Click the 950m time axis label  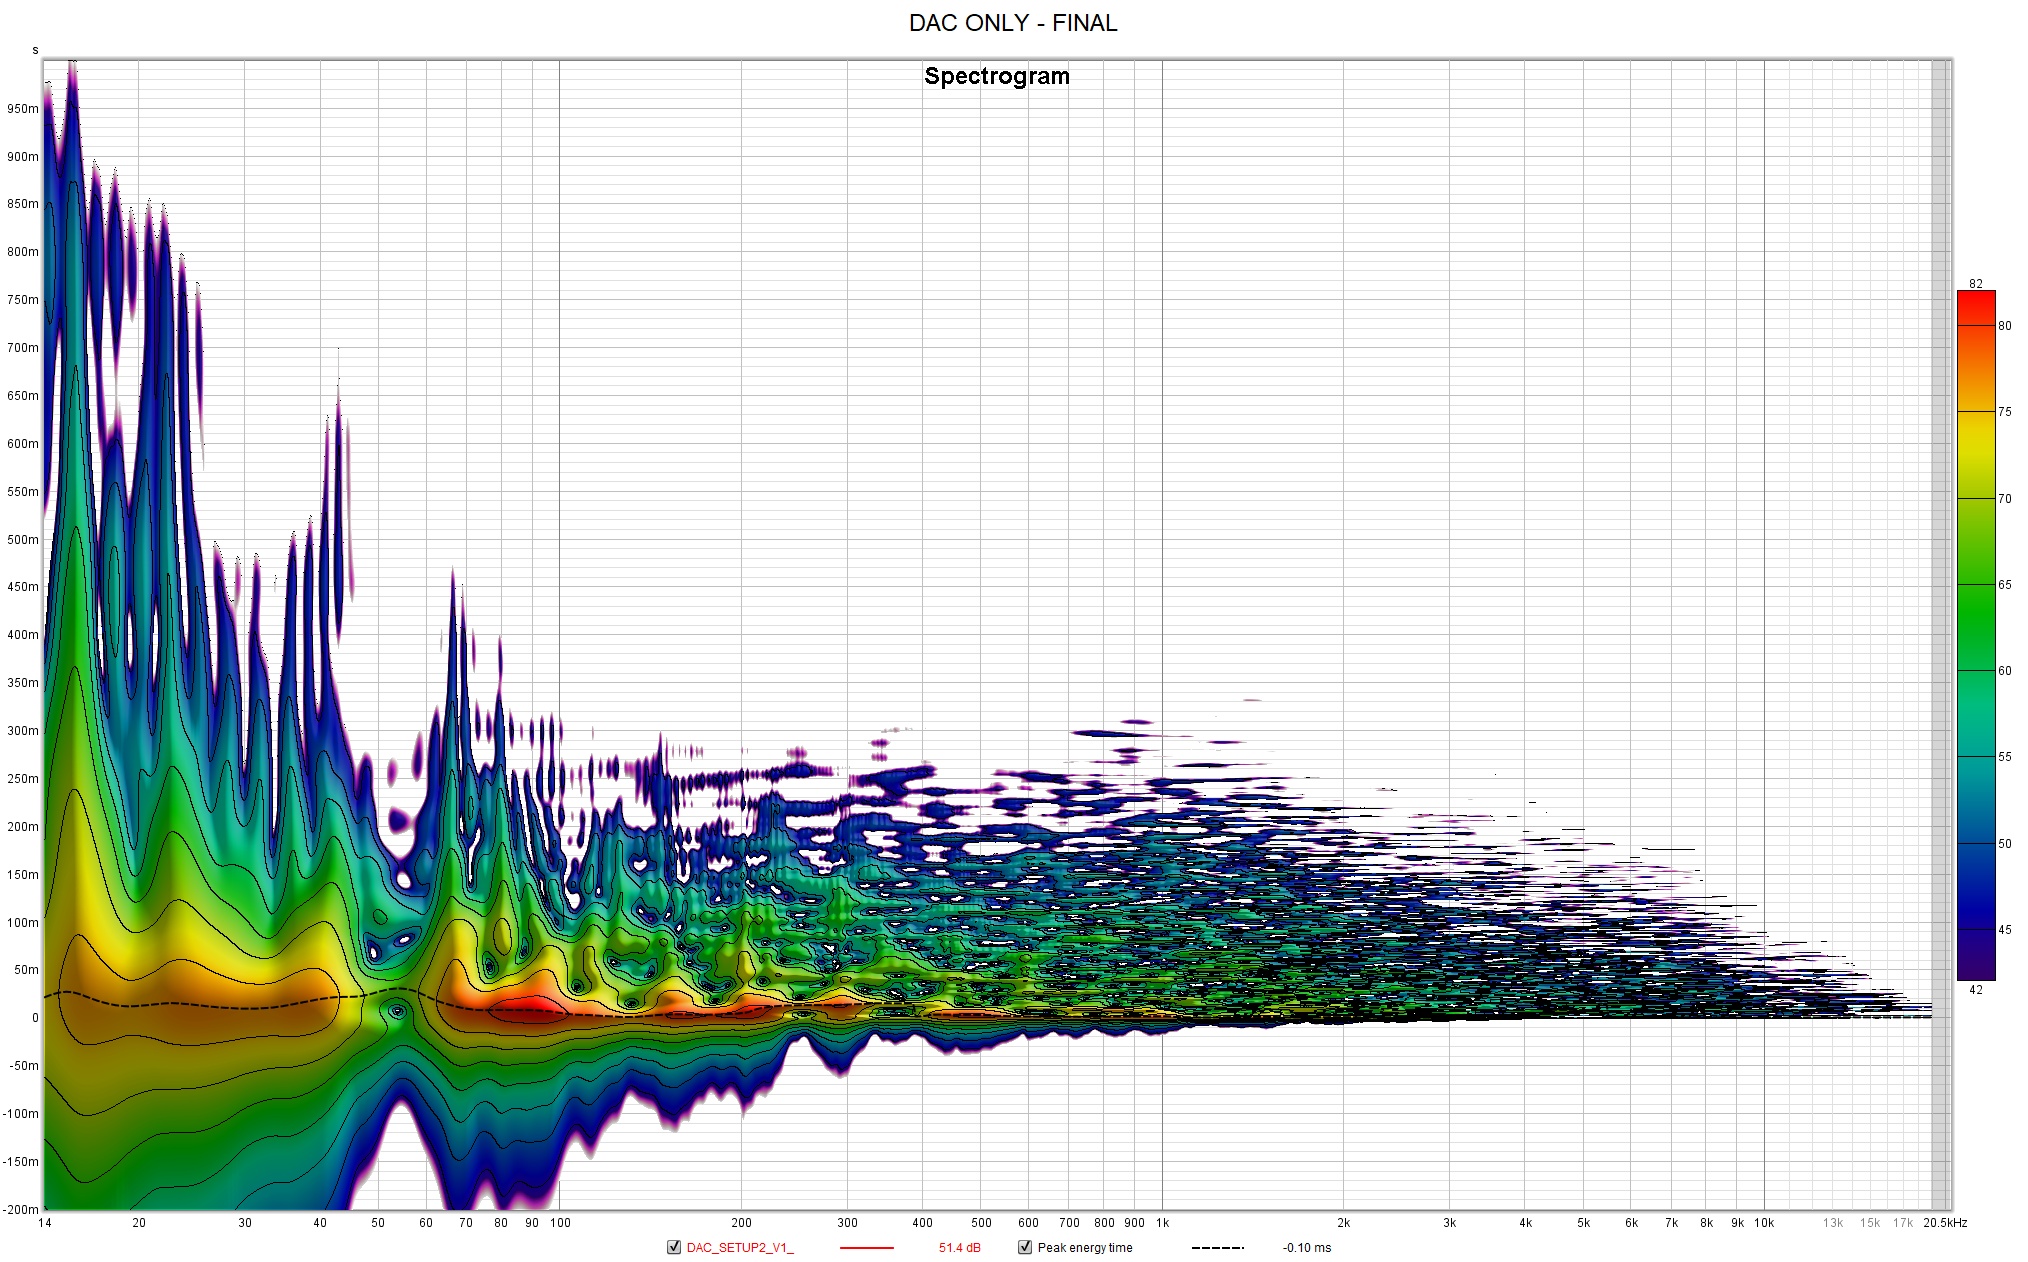pos(23,109)
